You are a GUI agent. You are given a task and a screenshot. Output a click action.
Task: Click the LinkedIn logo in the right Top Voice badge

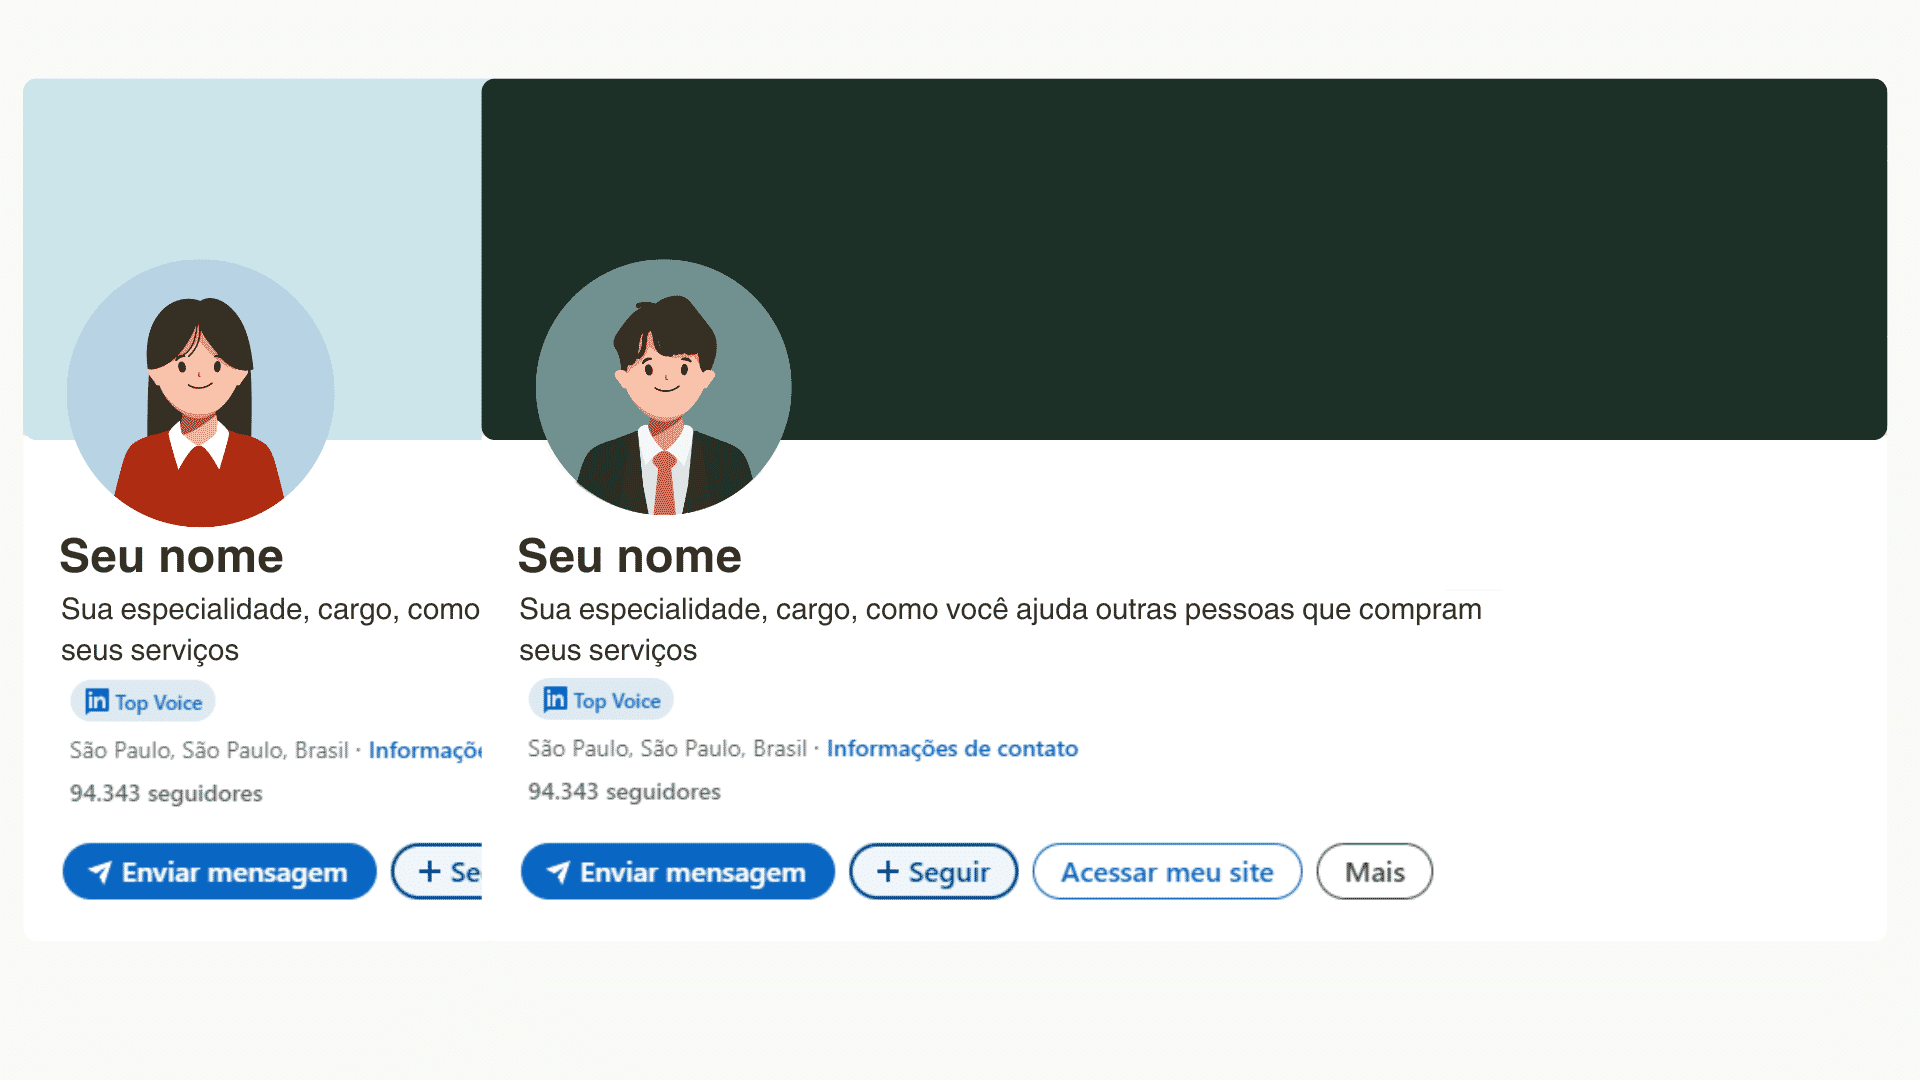[554, 699]
